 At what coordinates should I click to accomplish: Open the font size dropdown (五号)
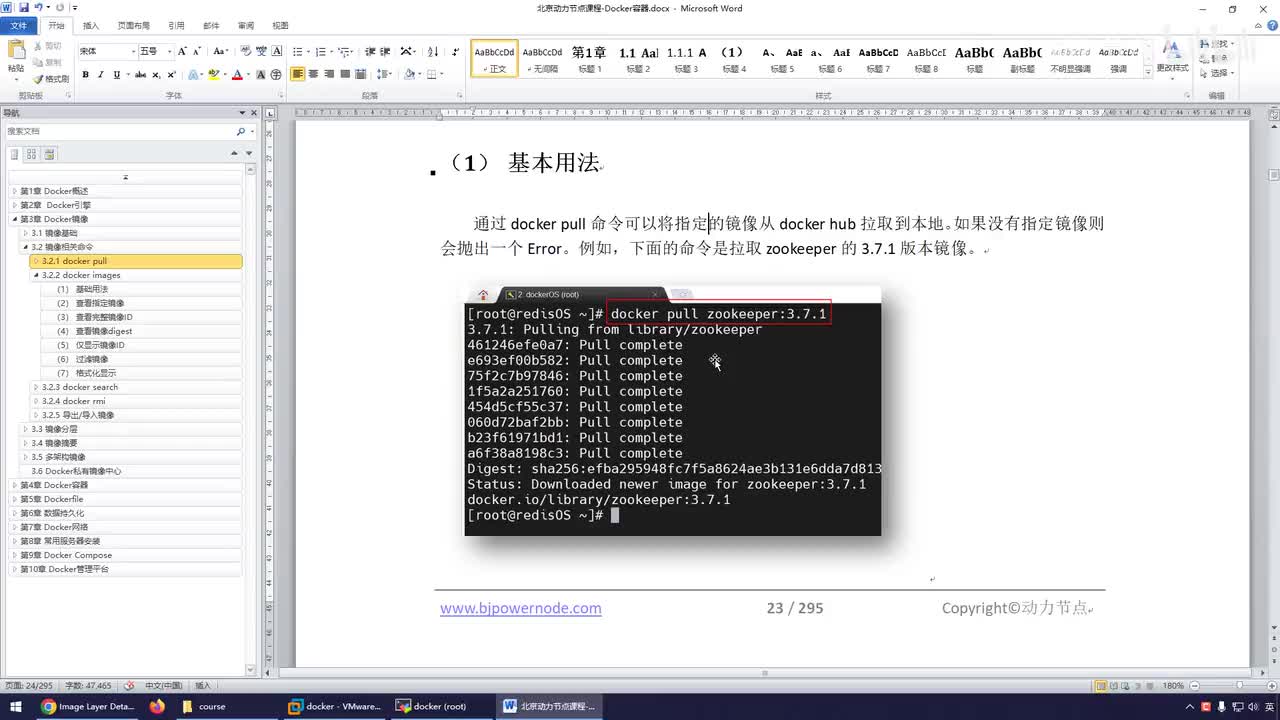[169, 51]
